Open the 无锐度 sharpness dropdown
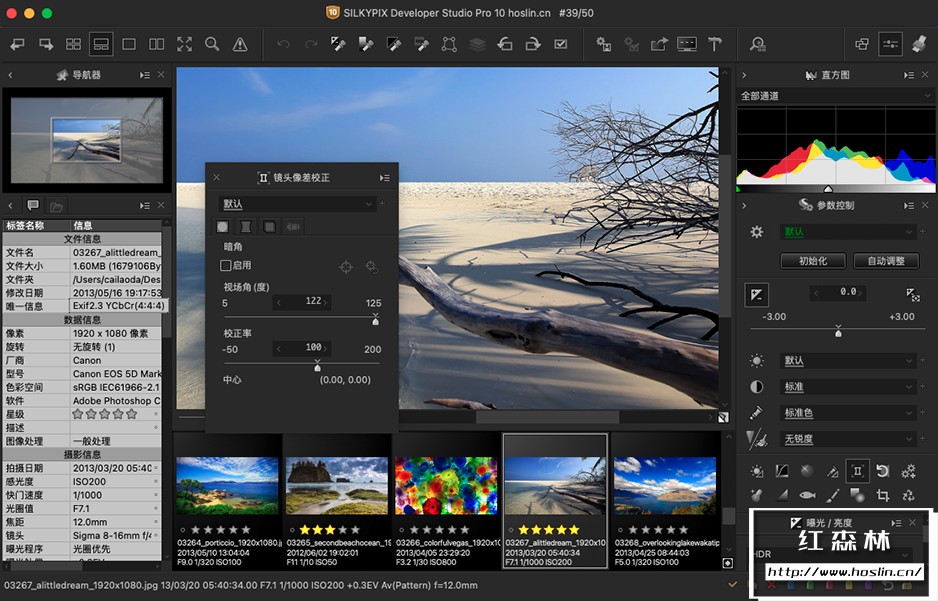This screenshot has width=938, height=601. 847,439
